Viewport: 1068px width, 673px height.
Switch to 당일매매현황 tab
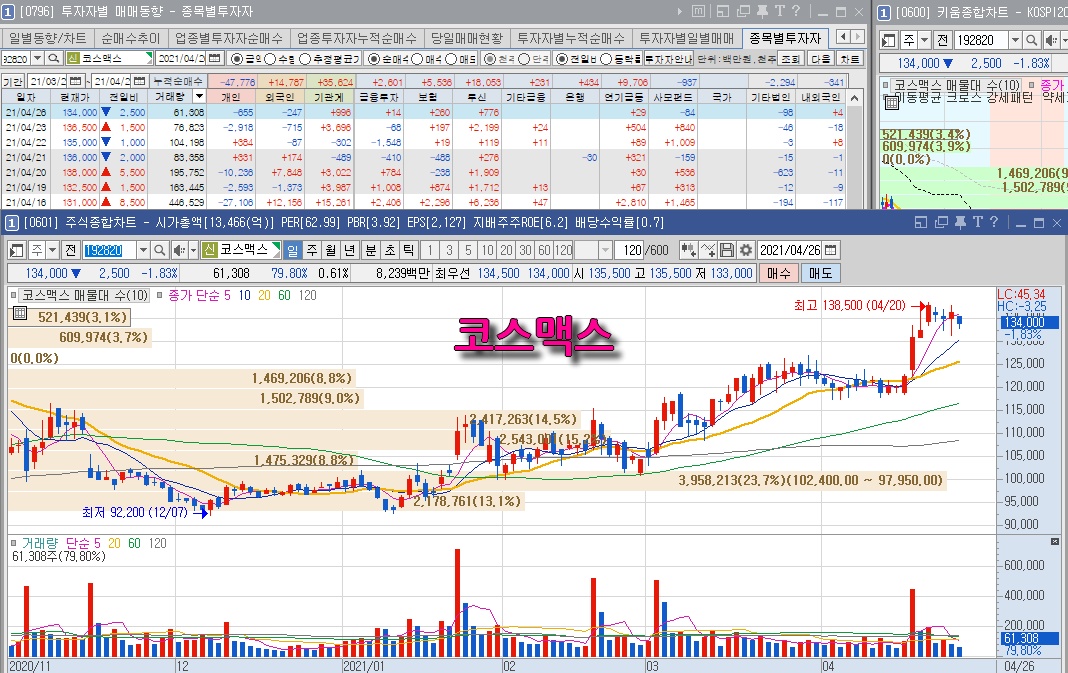tap(467, 38)
